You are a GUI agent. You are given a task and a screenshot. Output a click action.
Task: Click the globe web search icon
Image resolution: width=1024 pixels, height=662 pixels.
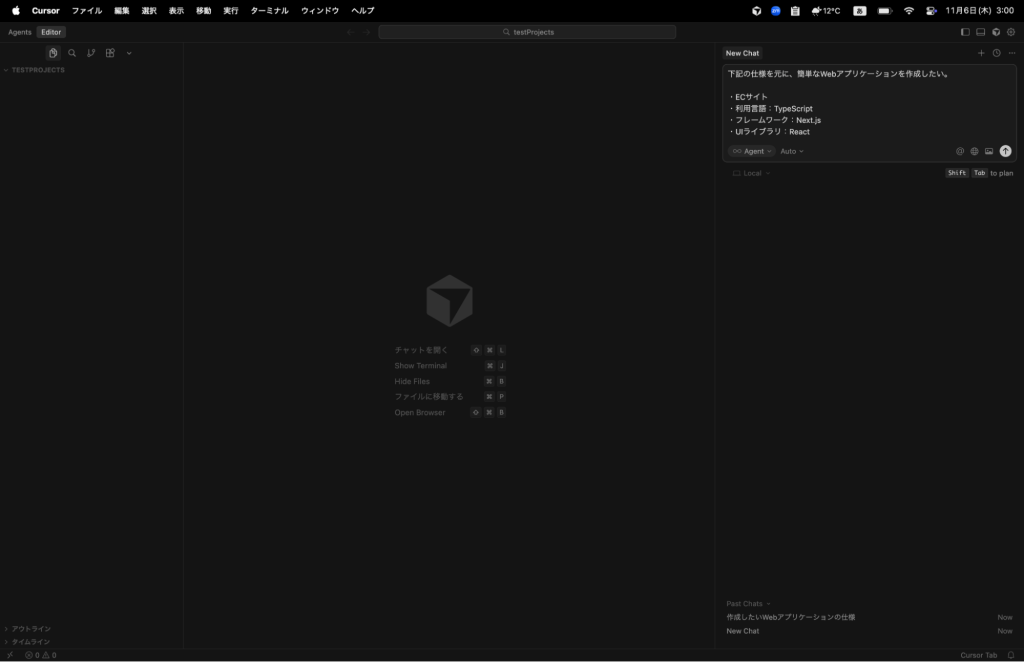point(974,151)
